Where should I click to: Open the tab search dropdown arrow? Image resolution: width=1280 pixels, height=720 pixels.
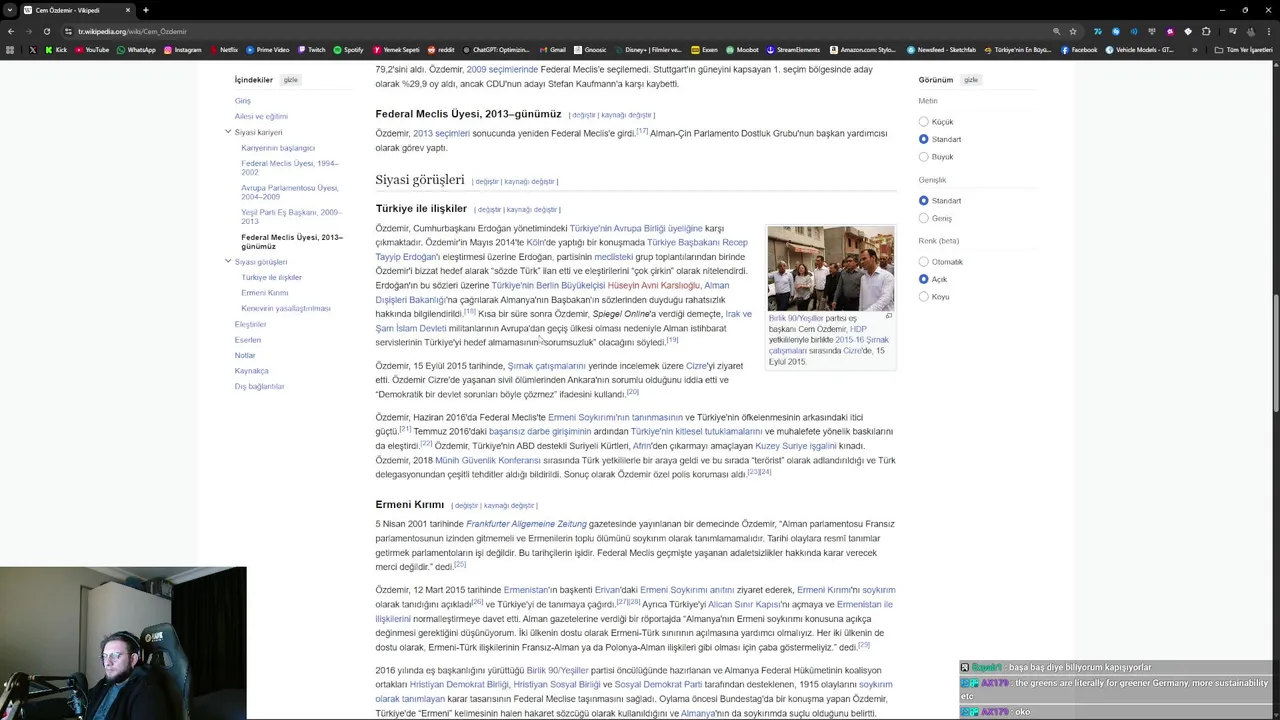11,10
